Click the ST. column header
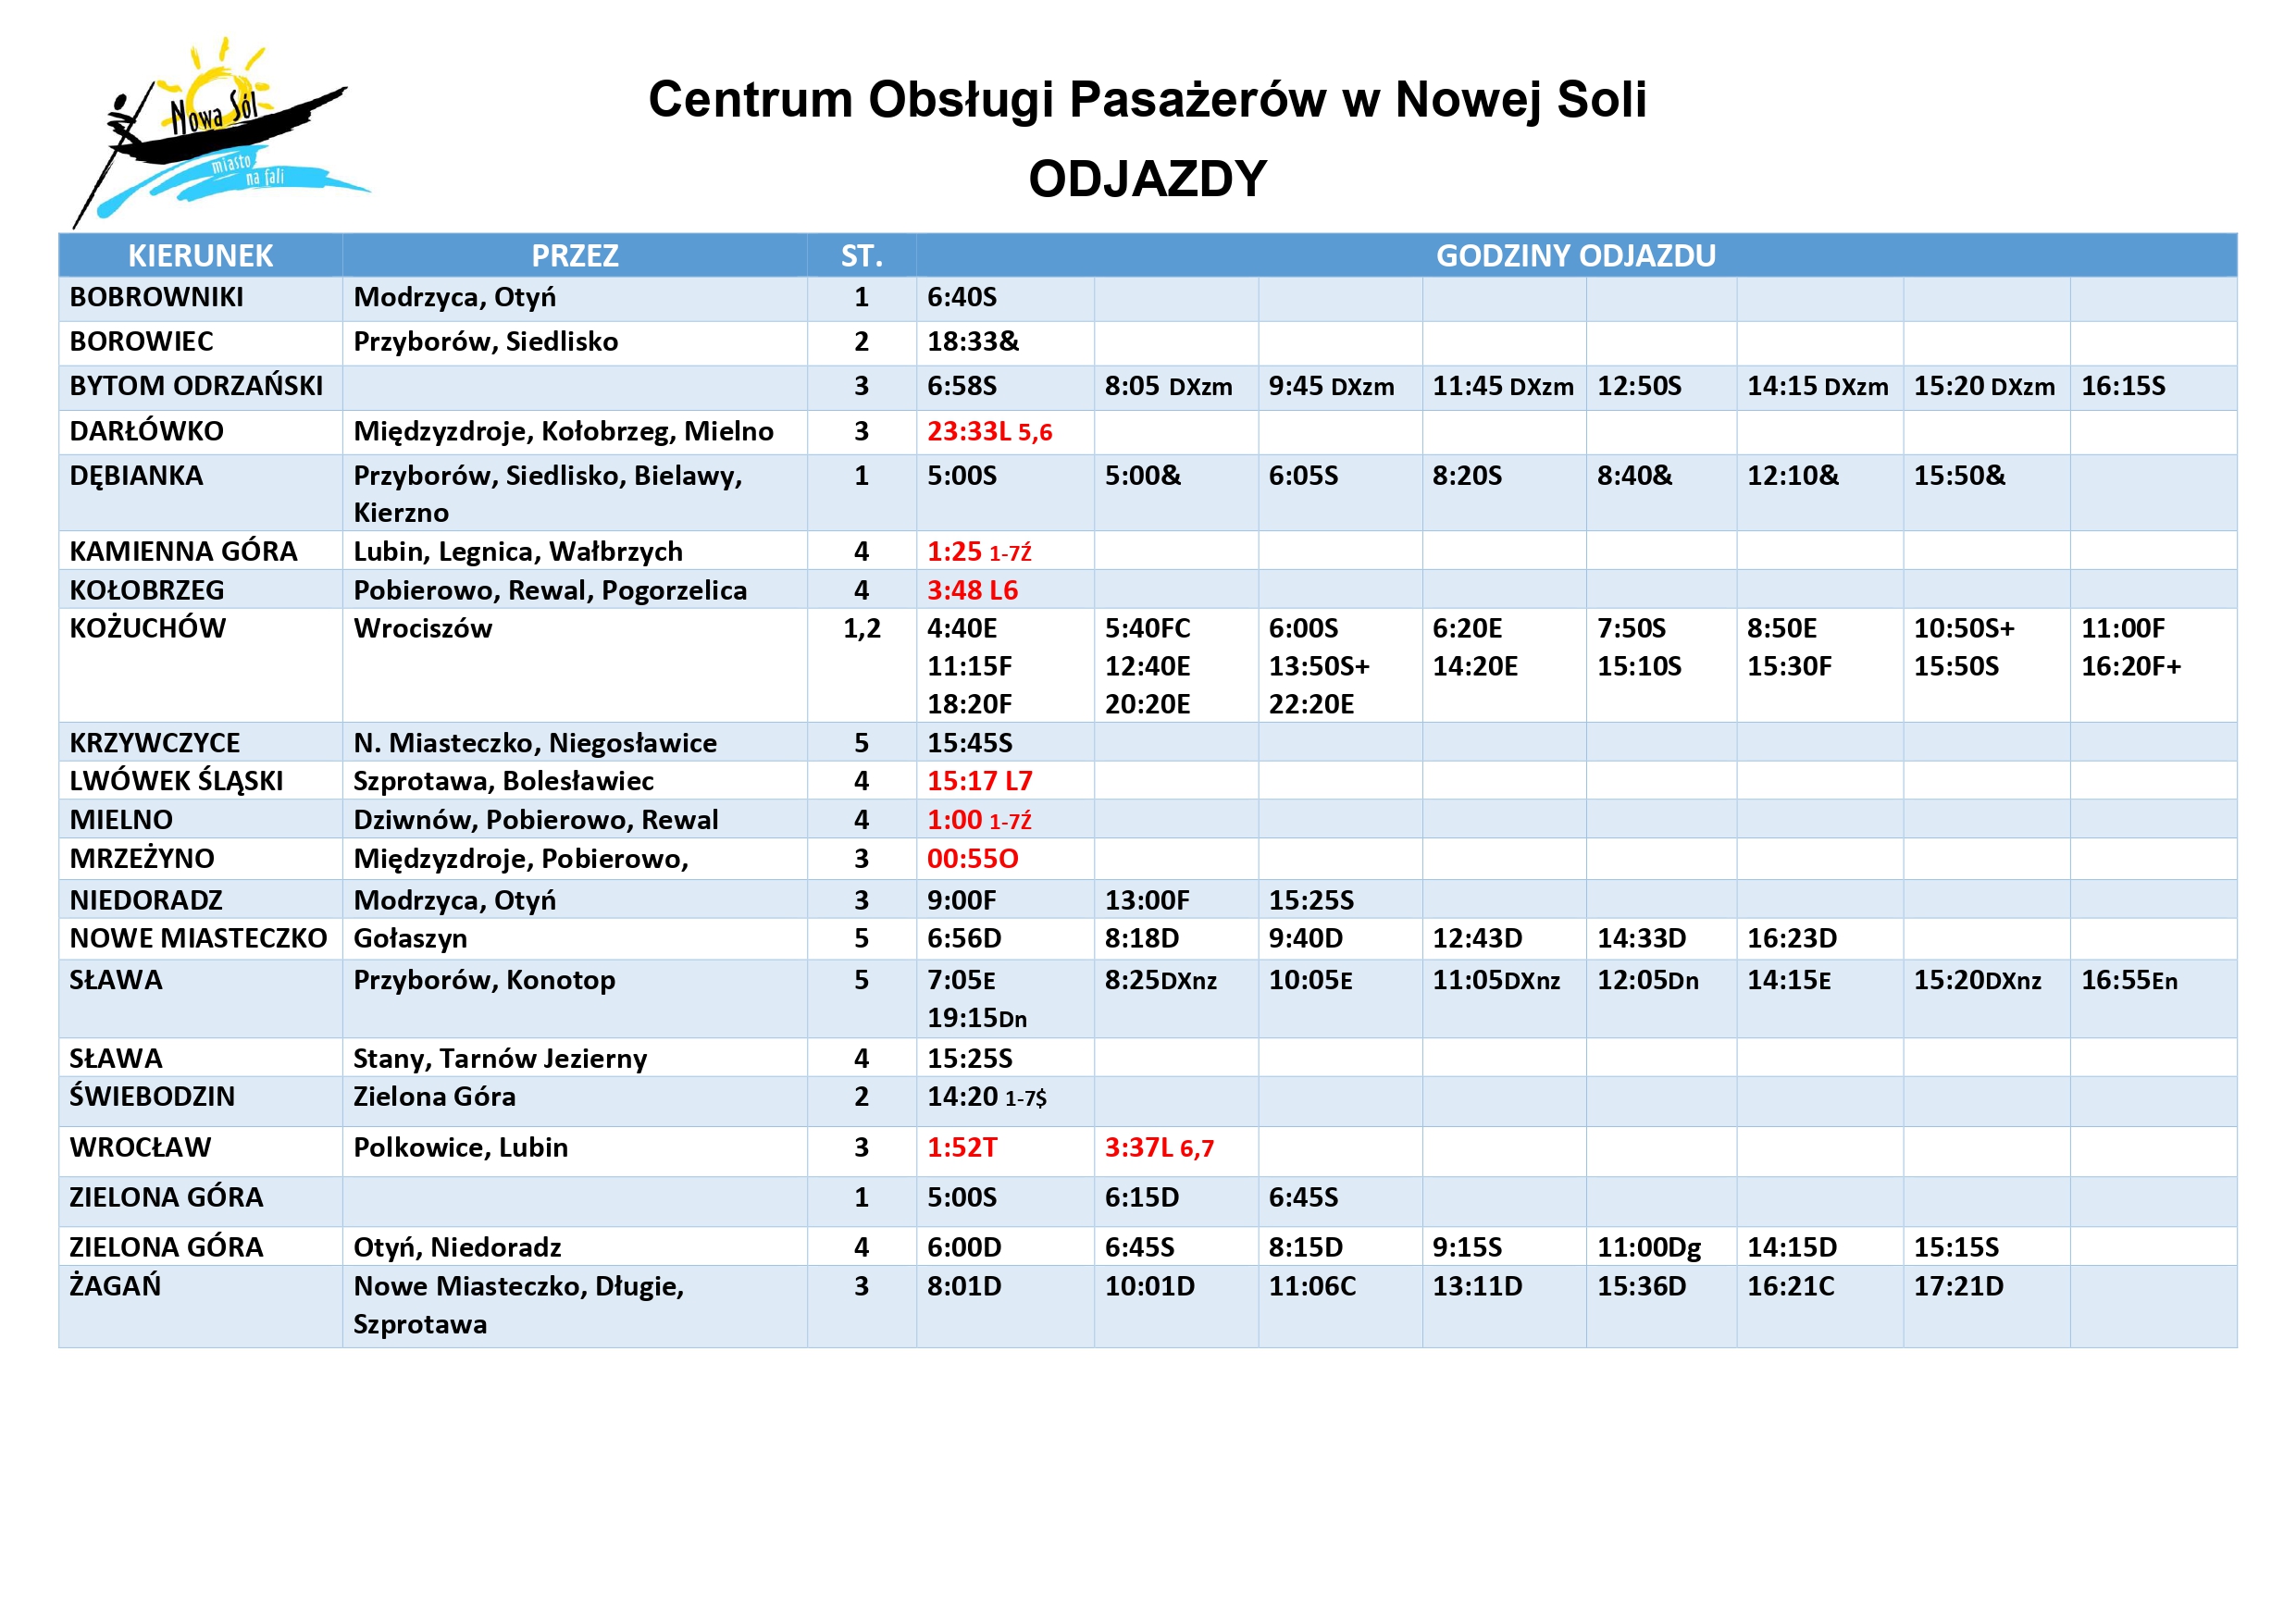The width and height of the screenshot is (2296, 1624). point(861,256)
